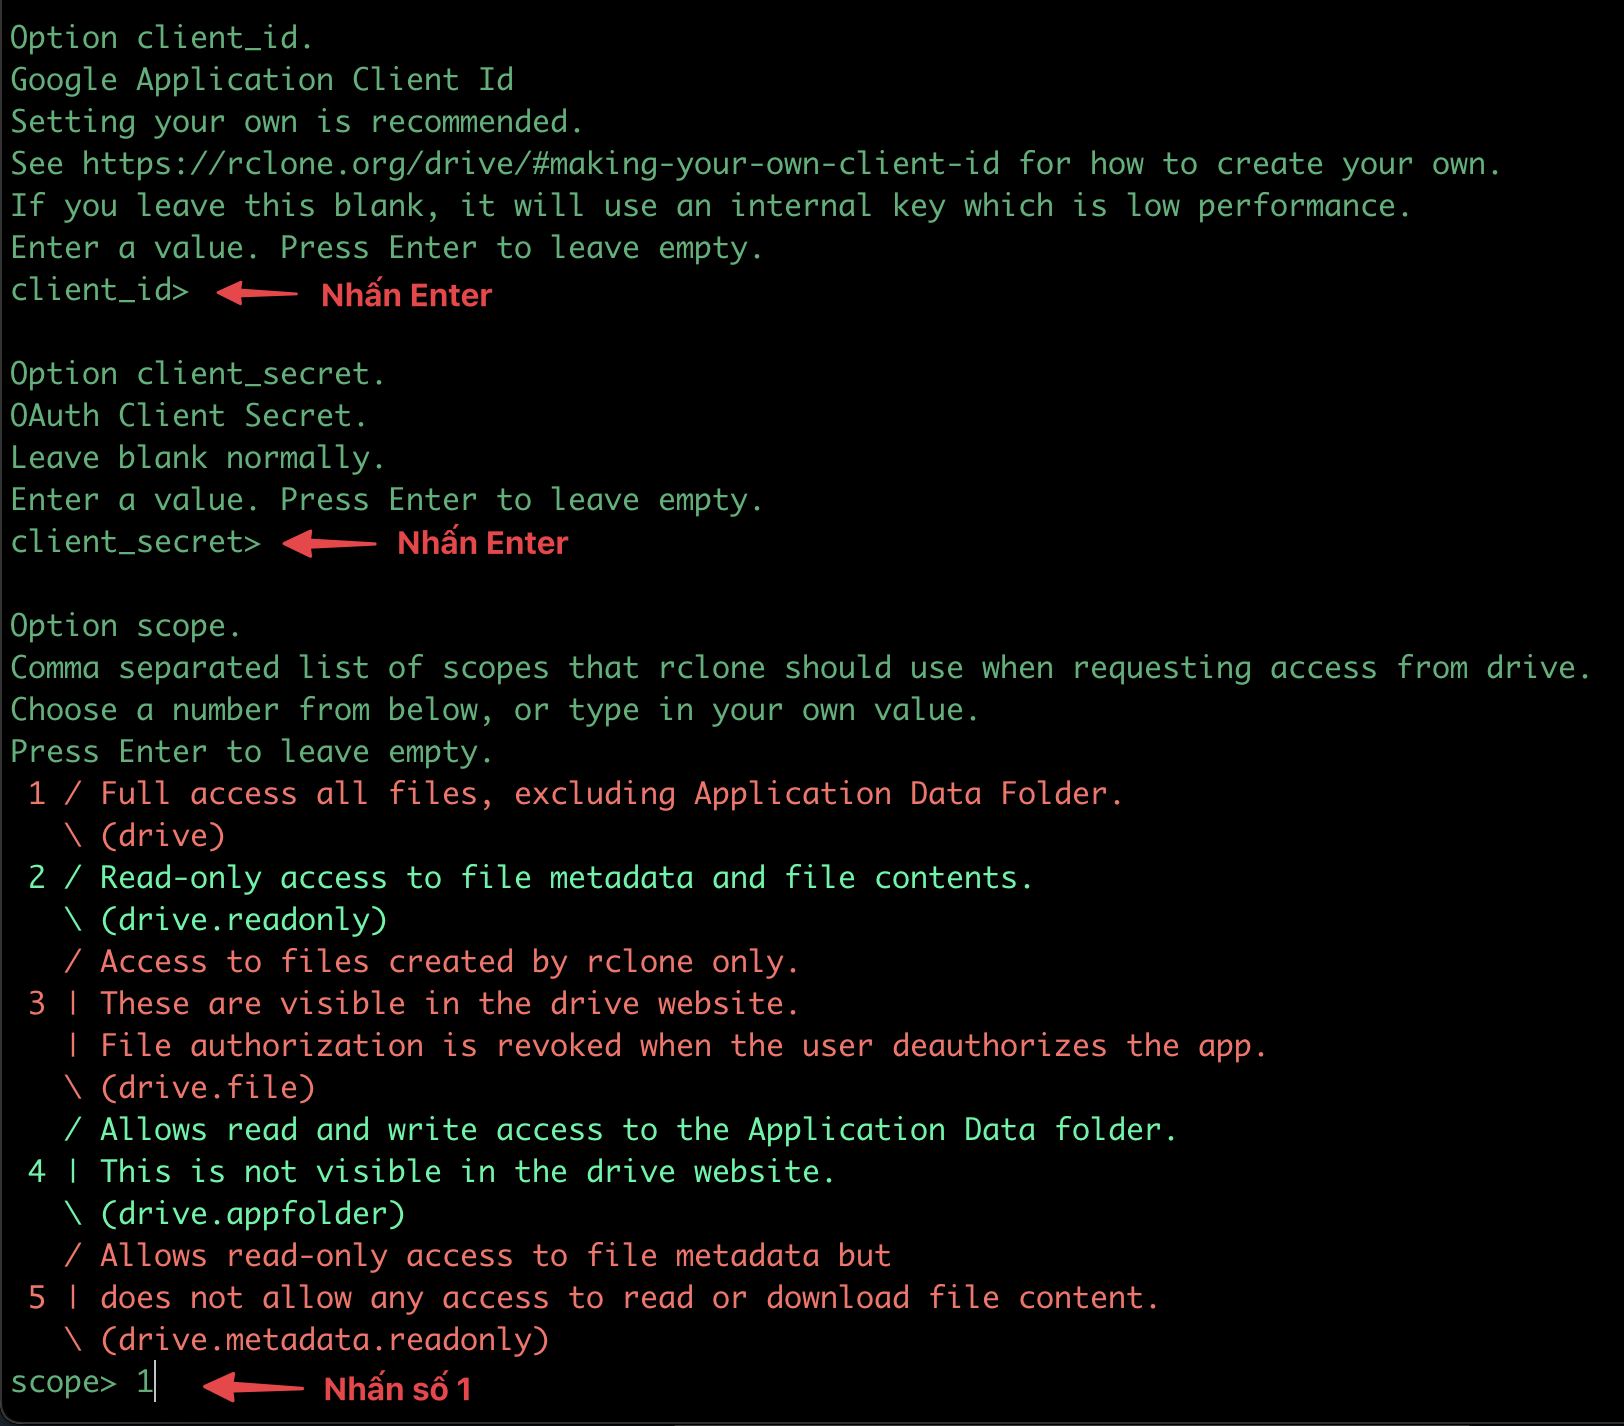1624x1426 pixels.
Task: Click option 3 number in scope list
Action: (x=37, y=1004)
